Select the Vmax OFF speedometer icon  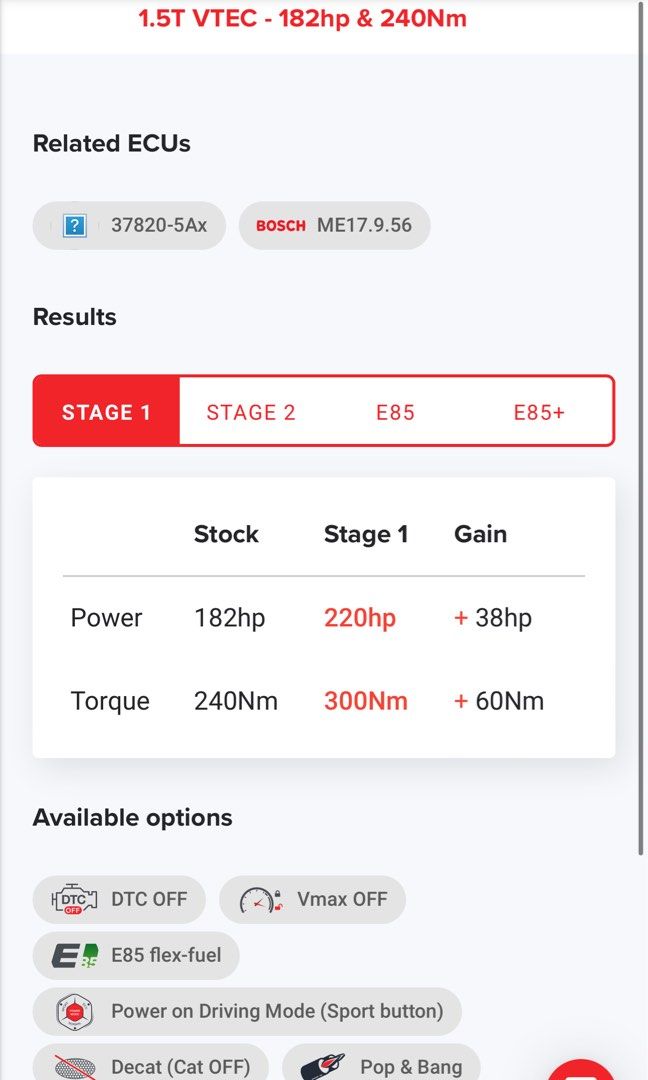[264, 899]
